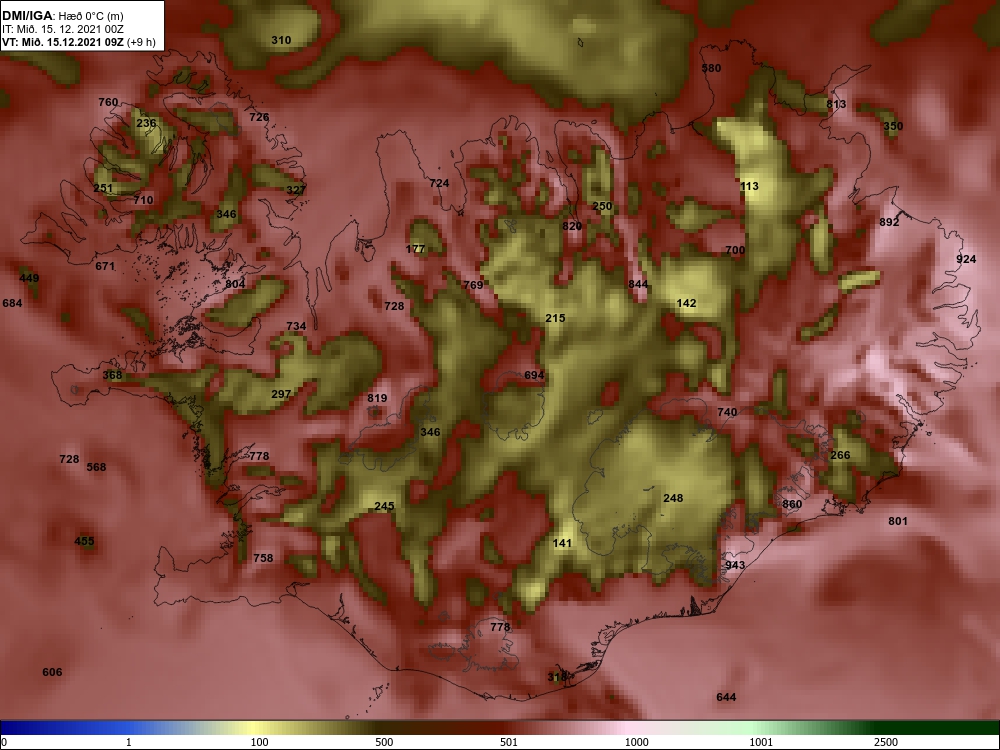Select the map value label 740
1000x750 pixels.
(x=727, y=413)
